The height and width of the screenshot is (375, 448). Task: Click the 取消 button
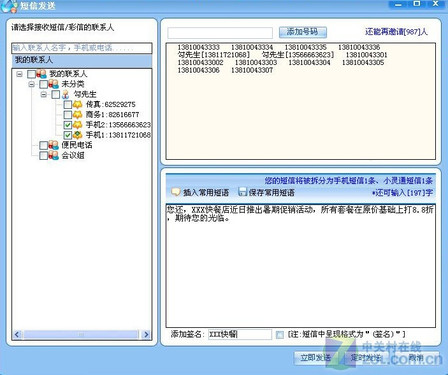pyautogui.click(x=417, y=358)
